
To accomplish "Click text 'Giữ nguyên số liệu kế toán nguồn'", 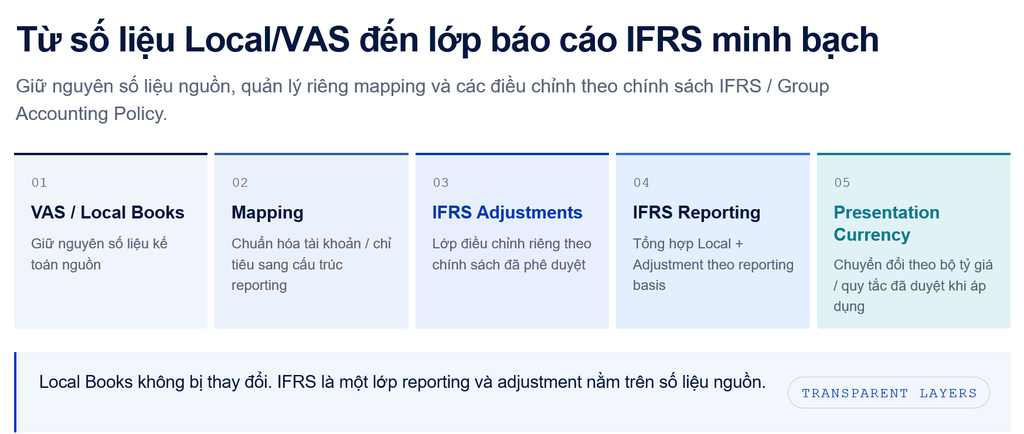I will coord(99,254).
